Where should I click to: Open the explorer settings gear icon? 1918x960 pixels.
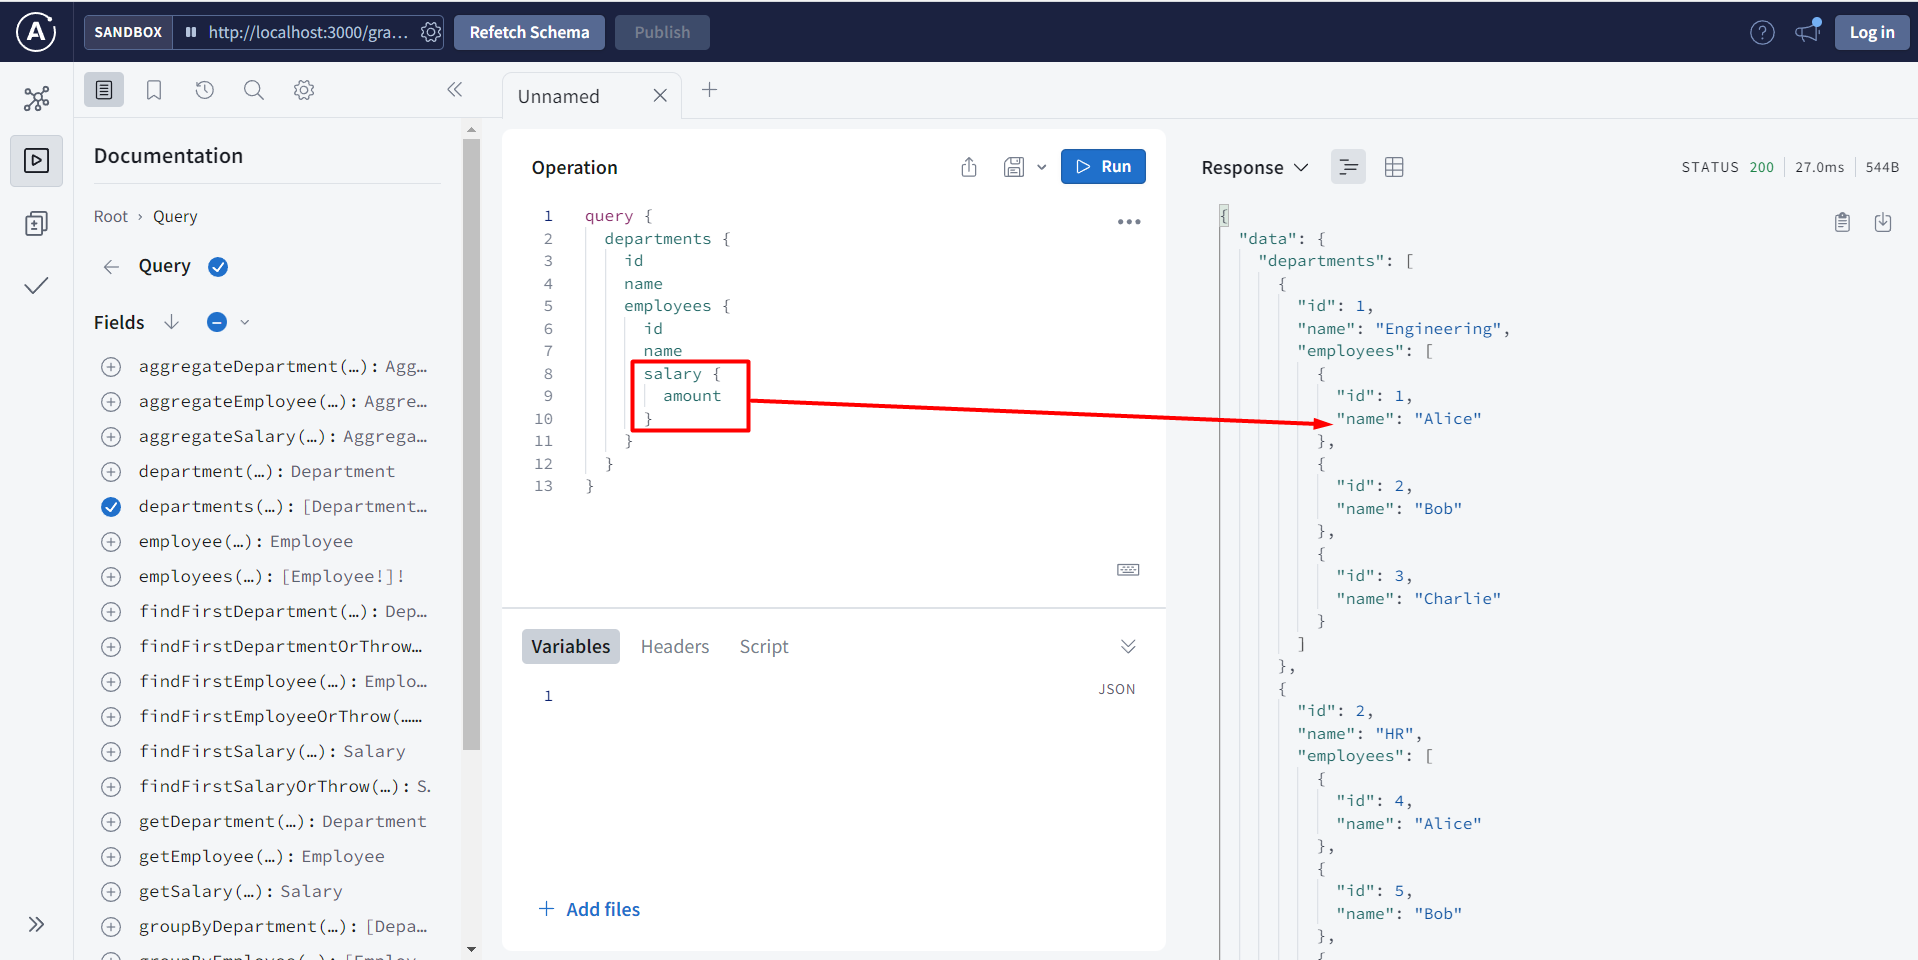(304, 90)
